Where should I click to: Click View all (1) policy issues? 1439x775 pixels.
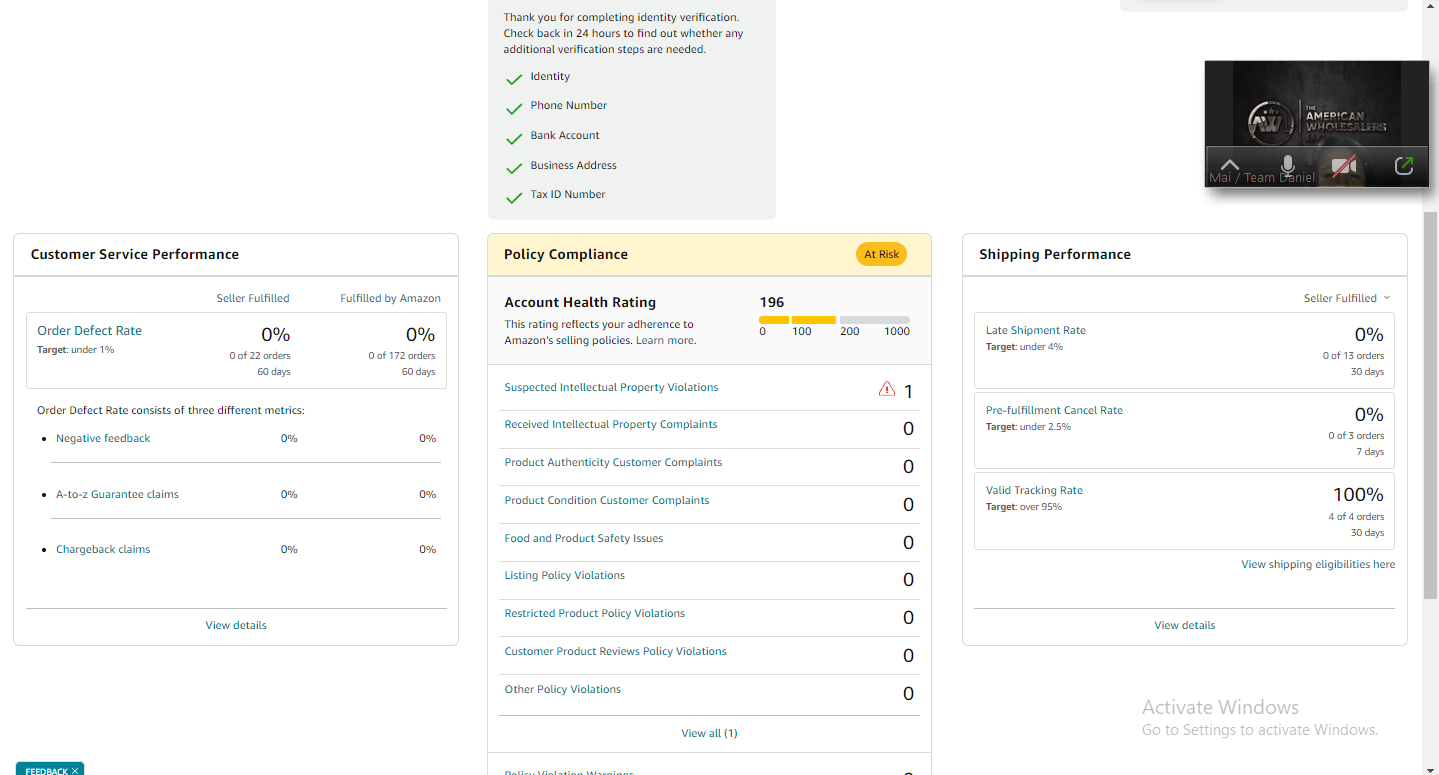(709, 733)
